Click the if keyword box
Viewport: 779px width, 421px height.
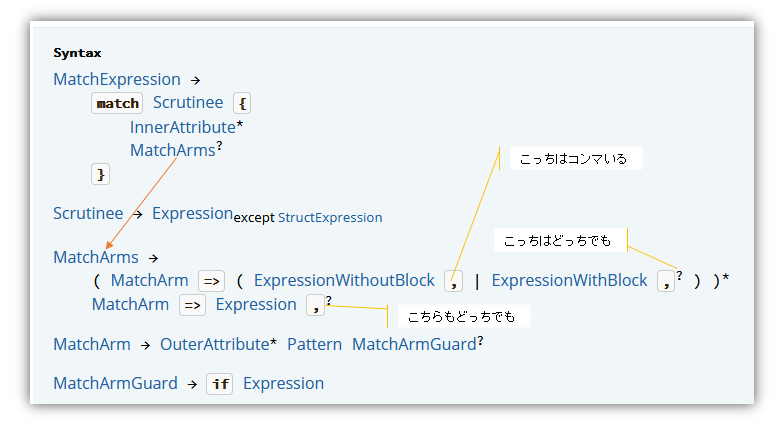220,383
